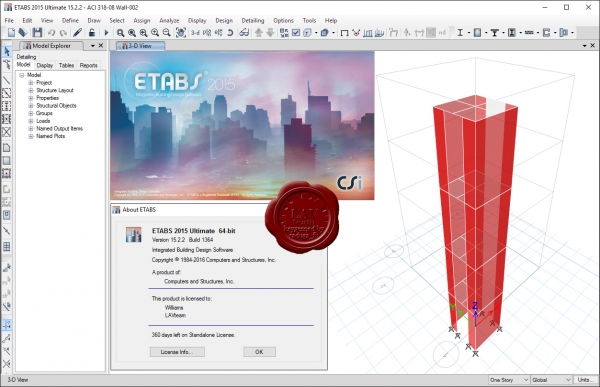Expand the Properties tree node
Screen dimensions: 600x387
[x=31, y=98]
